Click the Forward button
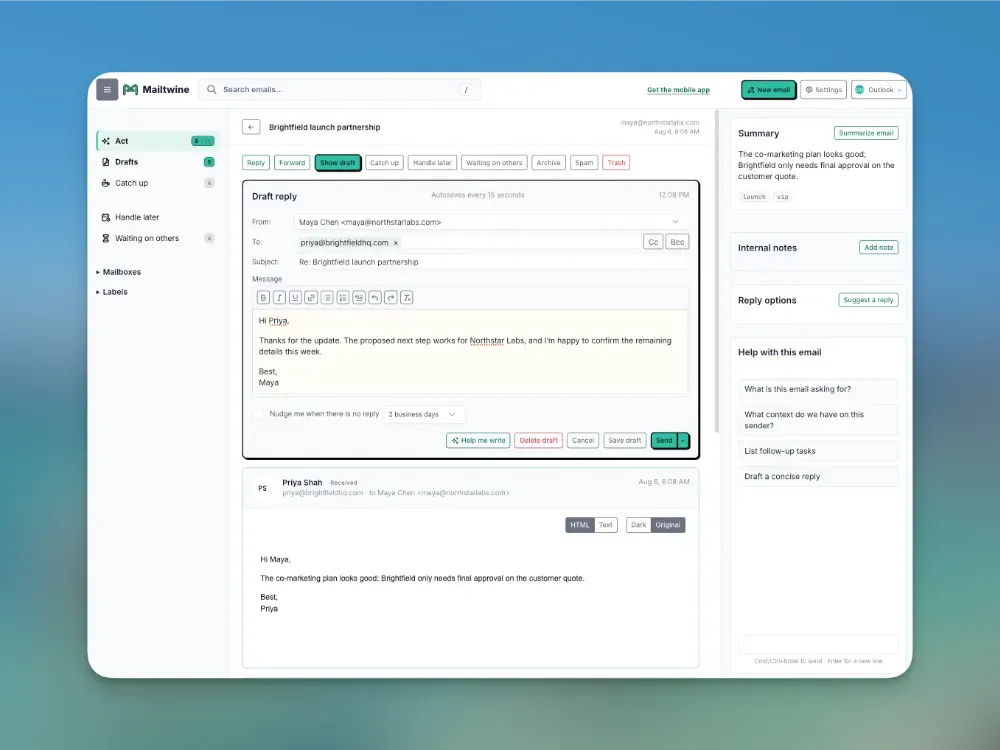1000x750 pixels. pos(292,163)
